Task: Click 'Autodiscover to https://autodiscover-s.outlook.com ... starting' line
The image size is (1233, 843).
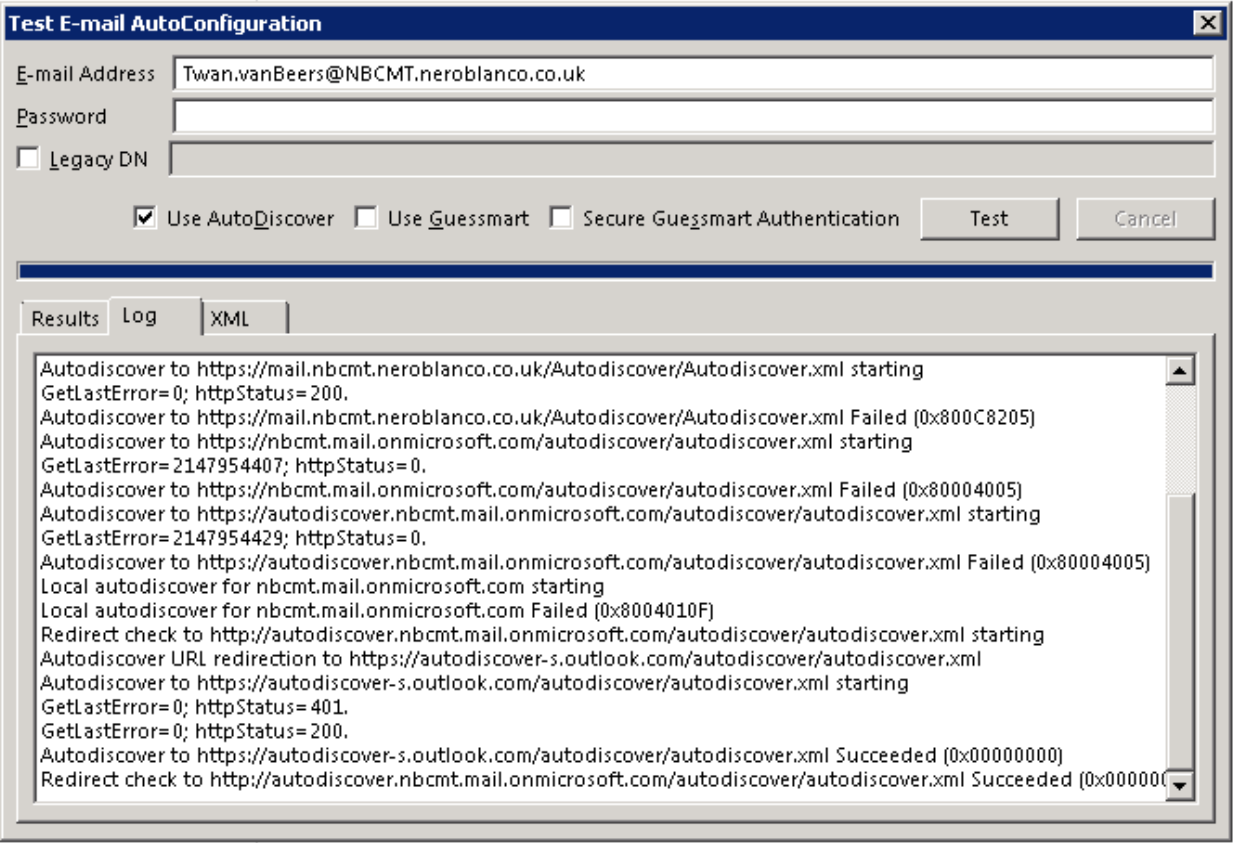Action: click(474, 682)
